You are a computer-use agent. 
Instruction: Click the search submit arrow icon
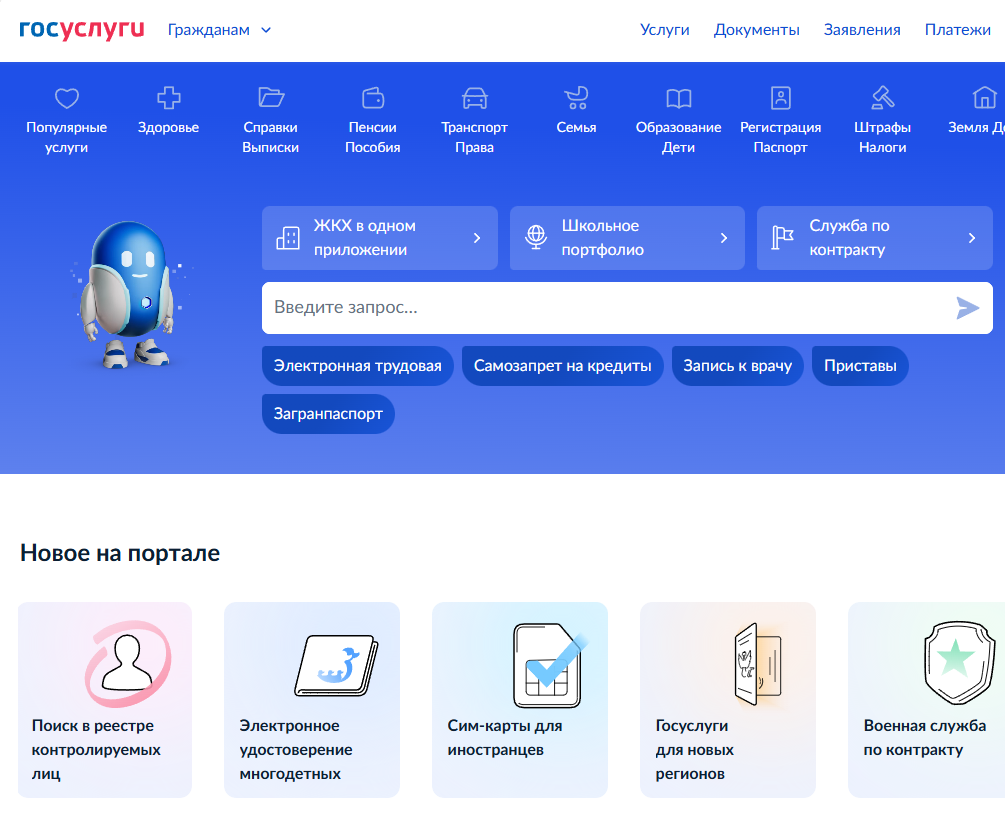pos(966,308)
